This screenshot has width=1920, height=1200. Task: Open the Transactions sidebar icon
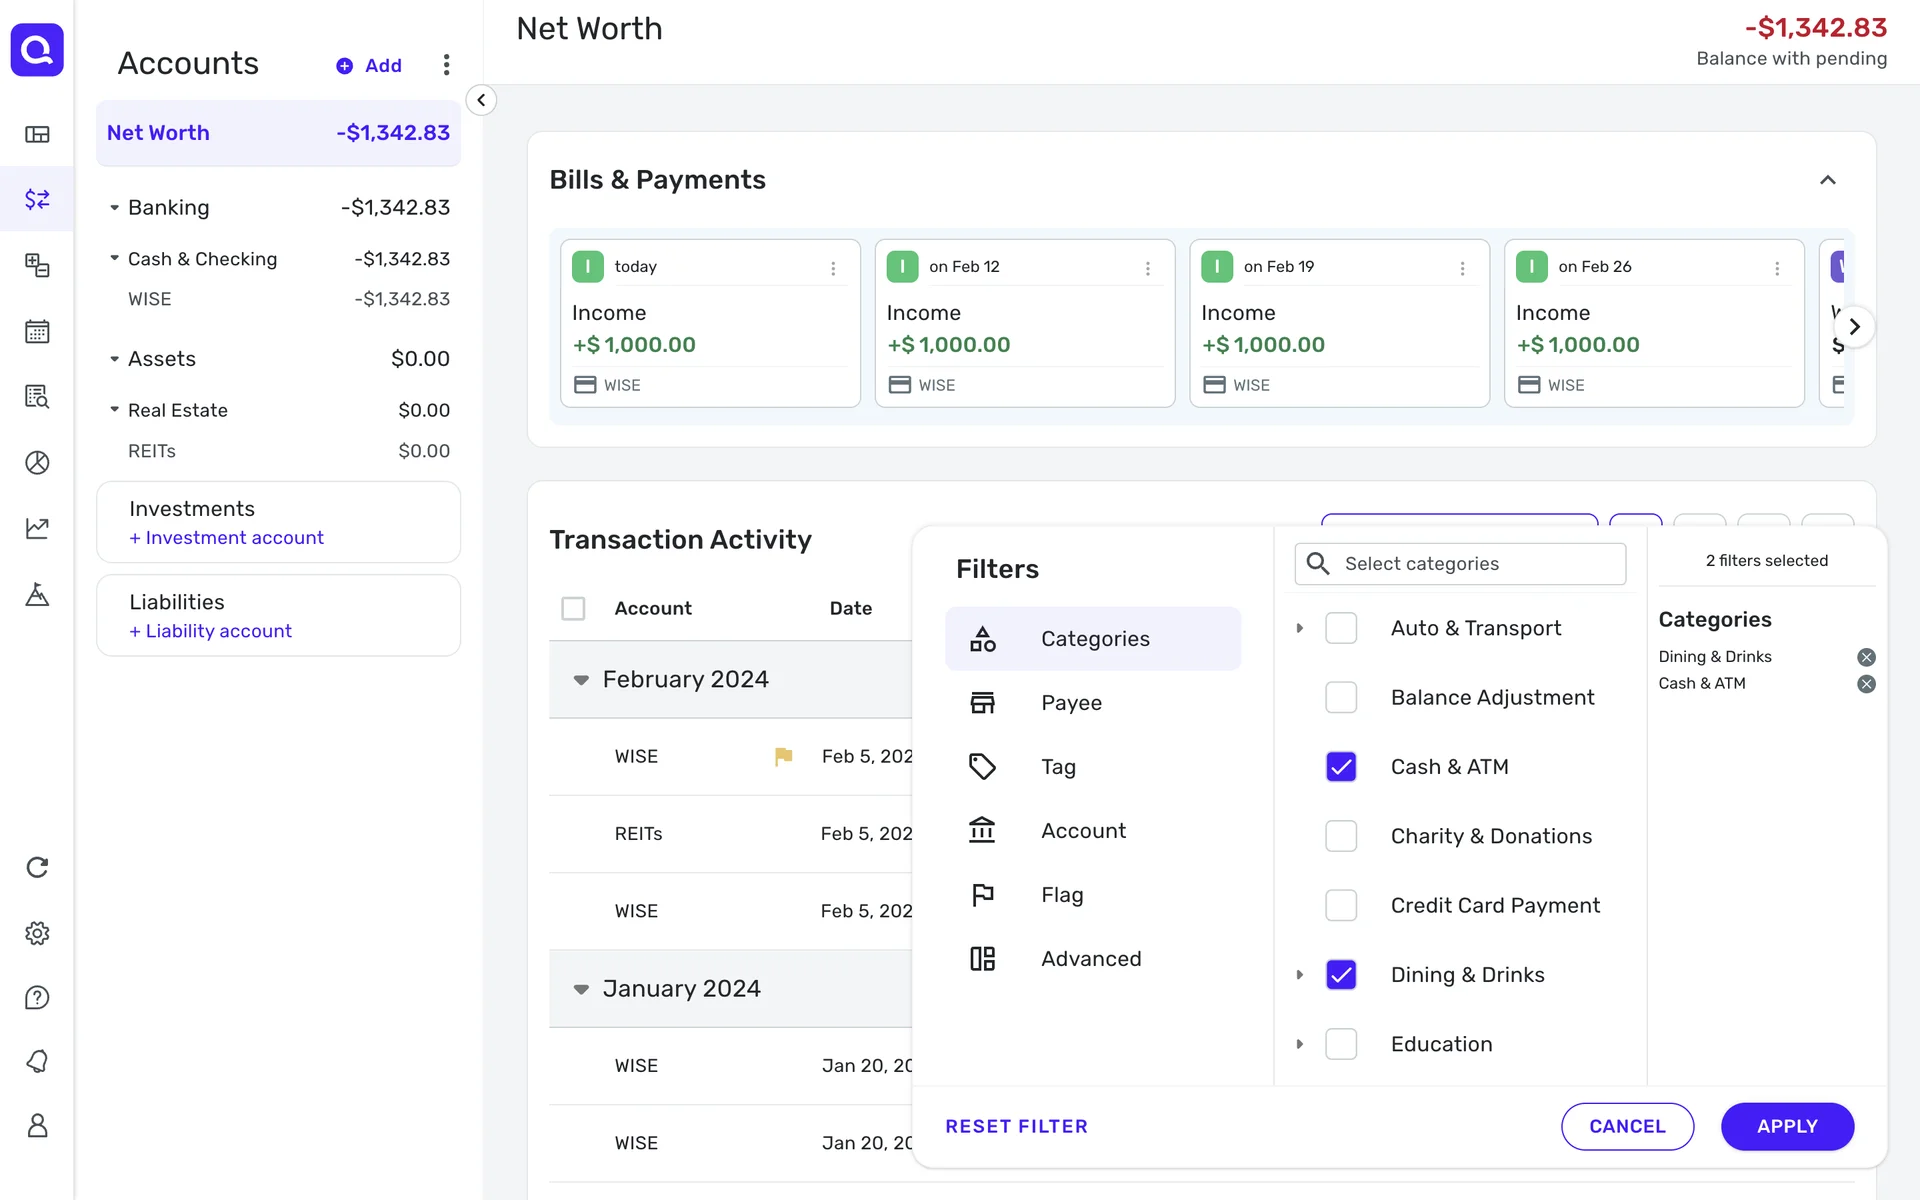37,199
